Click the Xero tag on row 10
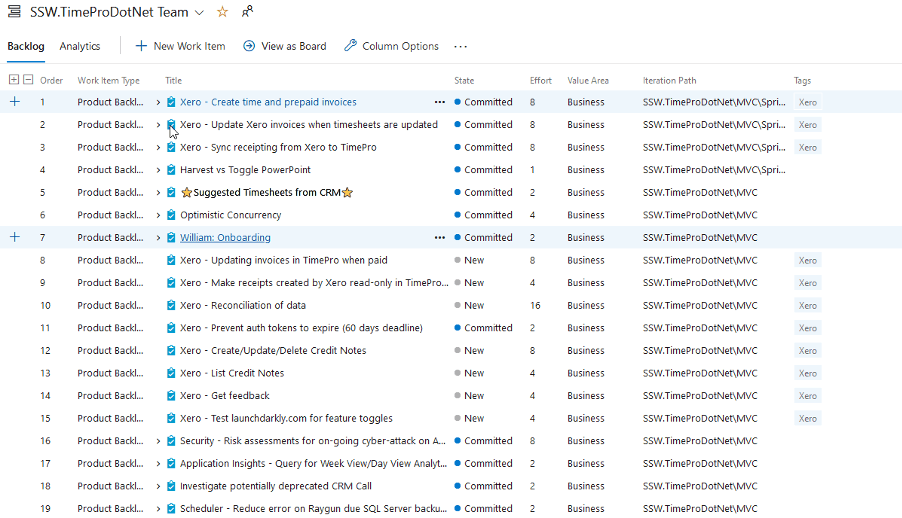The width and height of the screenshot is (902, 518). tap(808, 305)
